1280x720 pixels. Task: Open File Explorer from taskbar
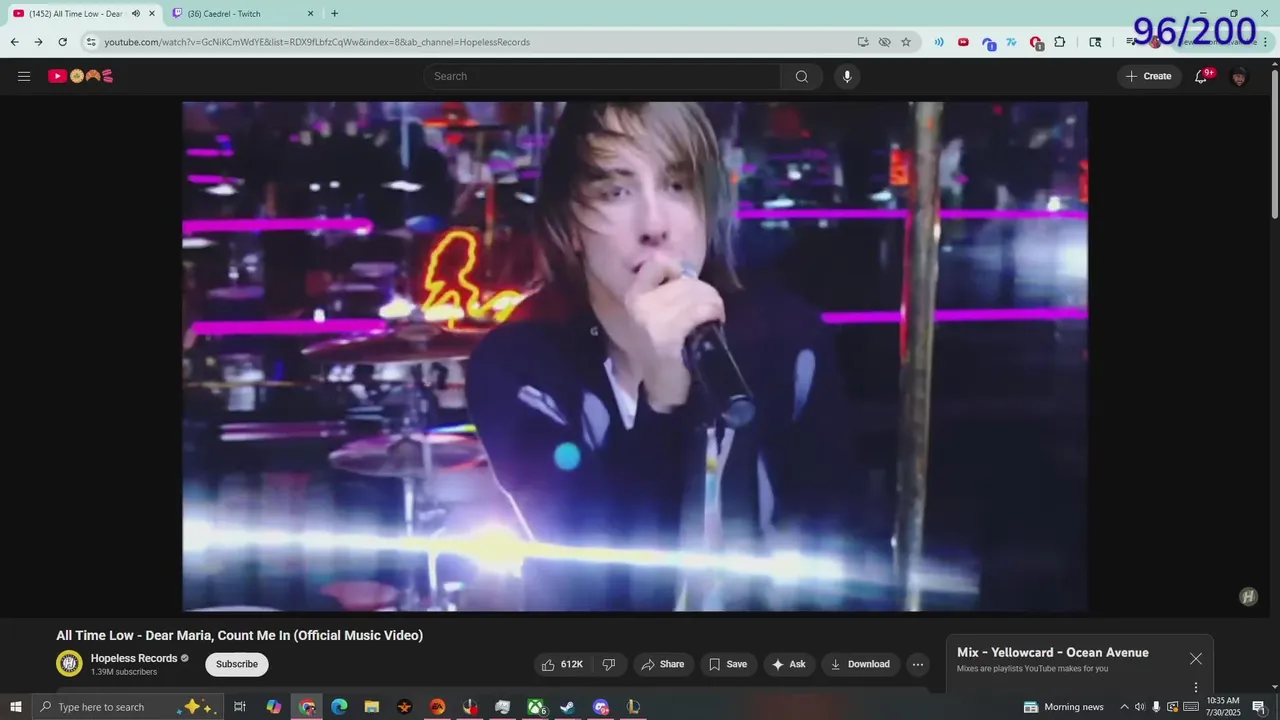371,707
